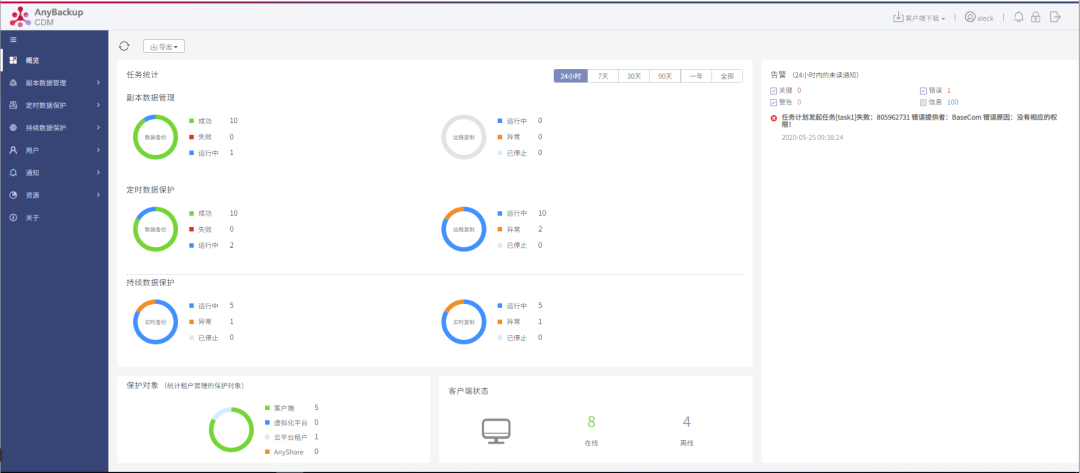Click the 数据备份 donut under 副本数据管理

point(156,137)
